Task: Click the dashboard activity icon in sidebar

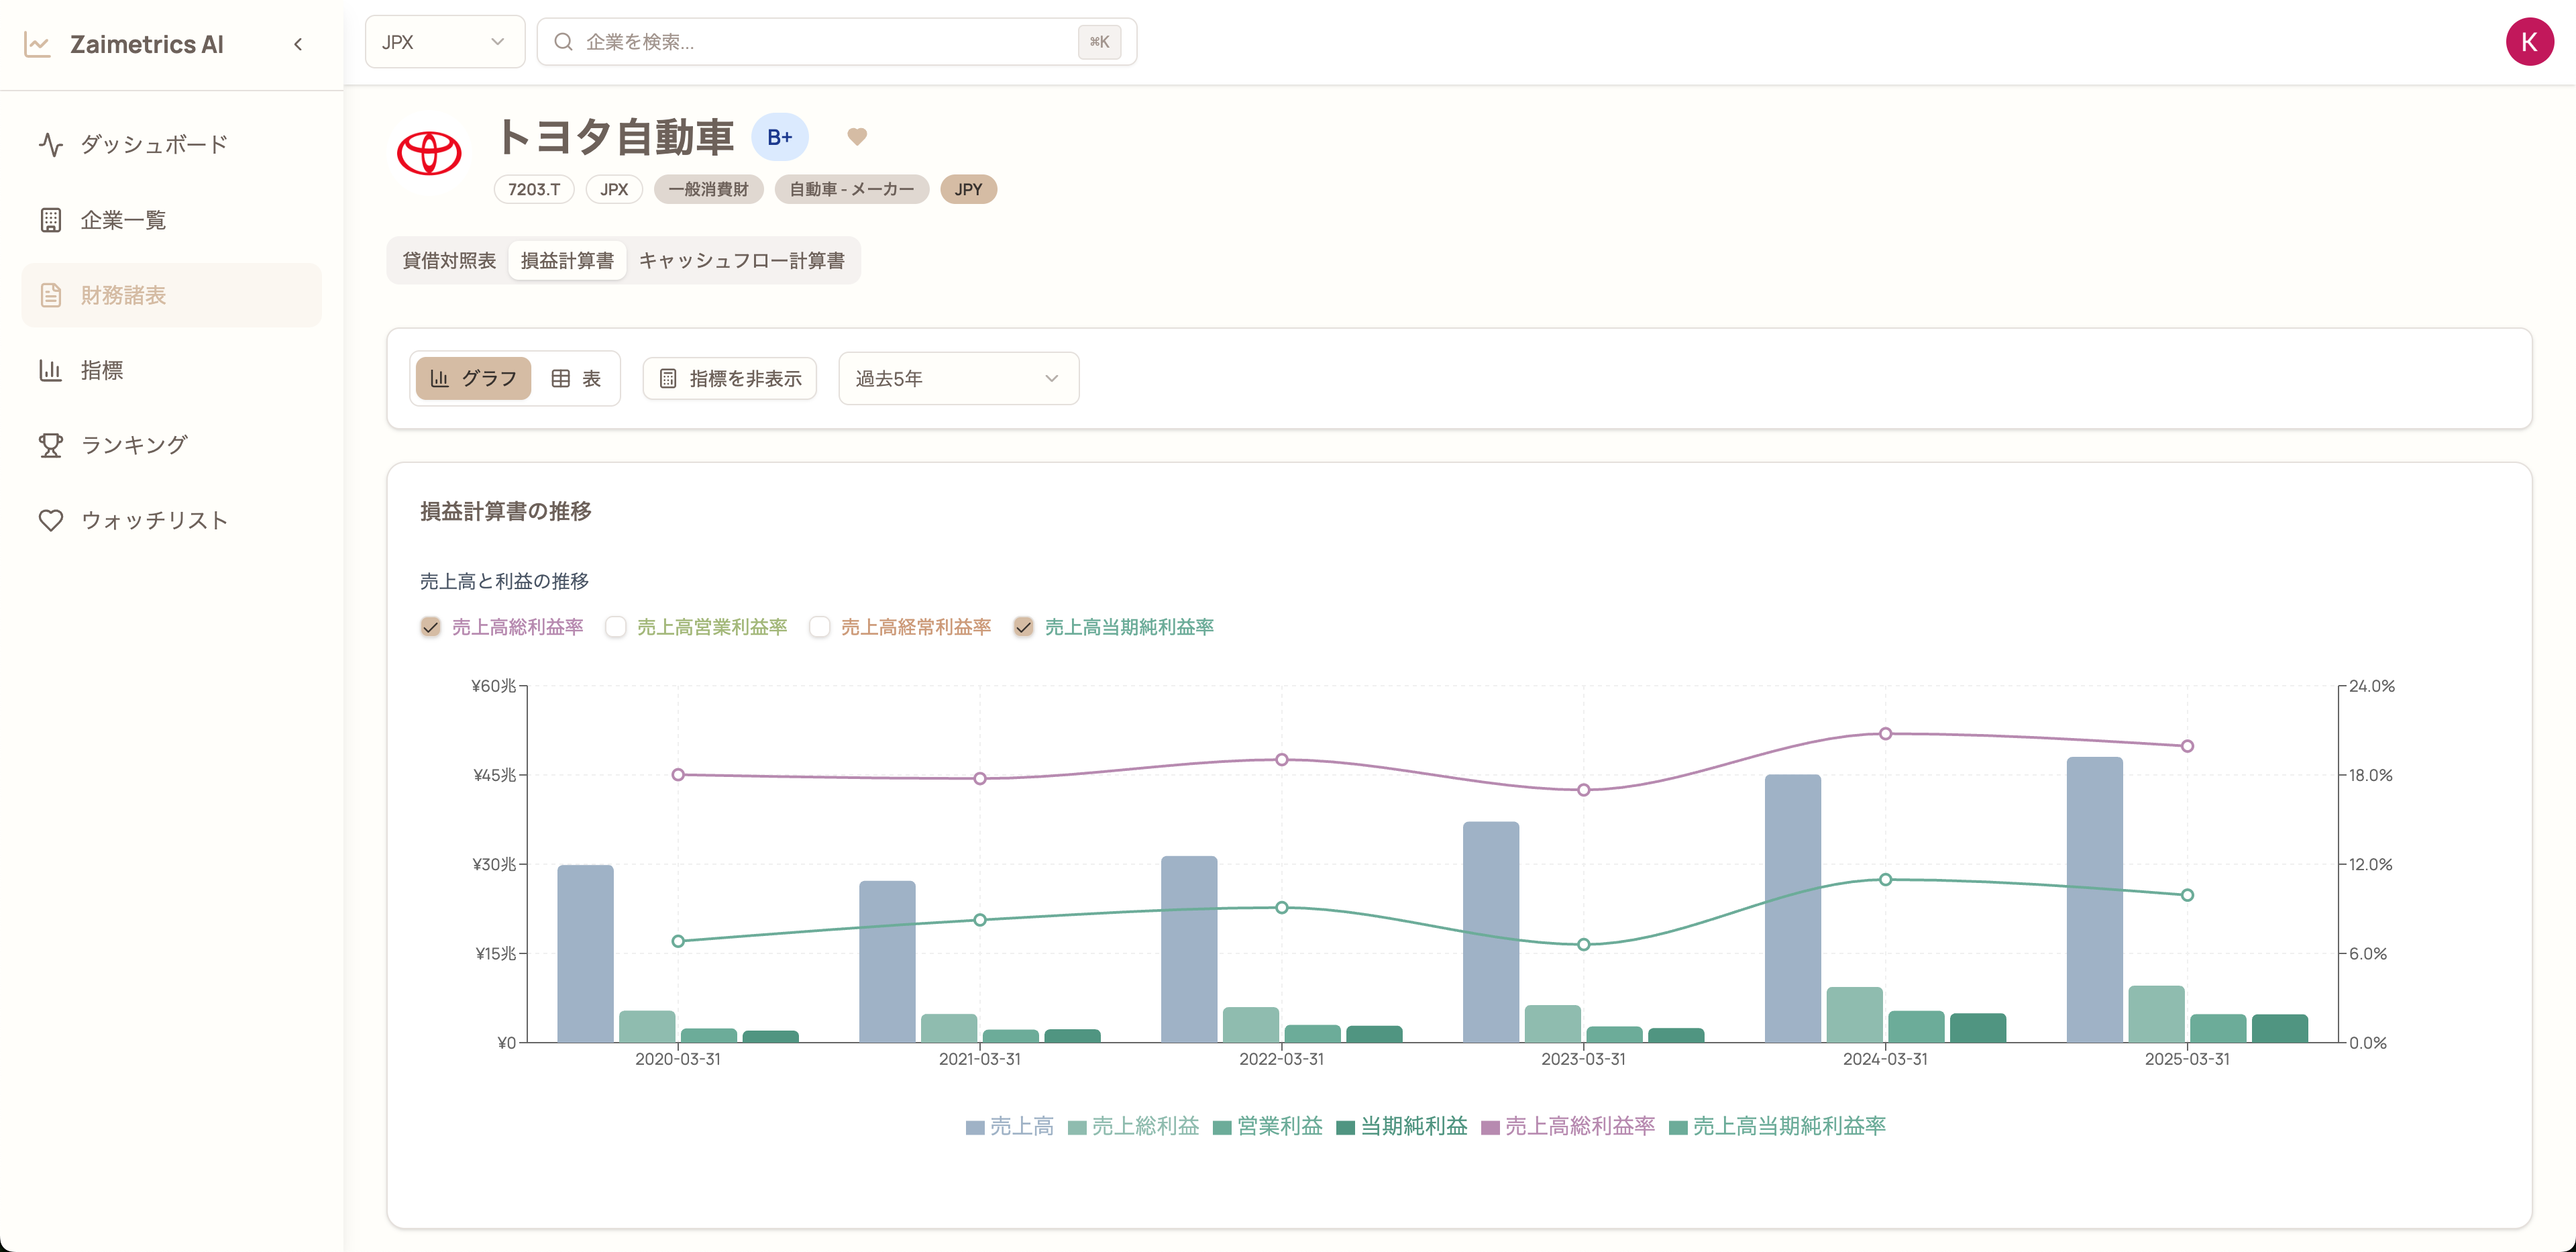Action: 51,145
